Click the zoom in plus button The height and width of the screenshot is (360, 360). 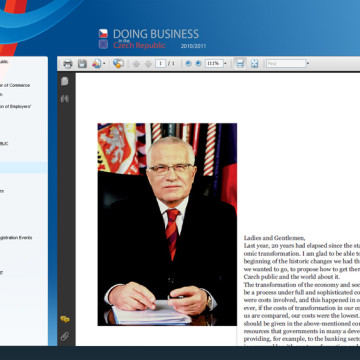199,64
